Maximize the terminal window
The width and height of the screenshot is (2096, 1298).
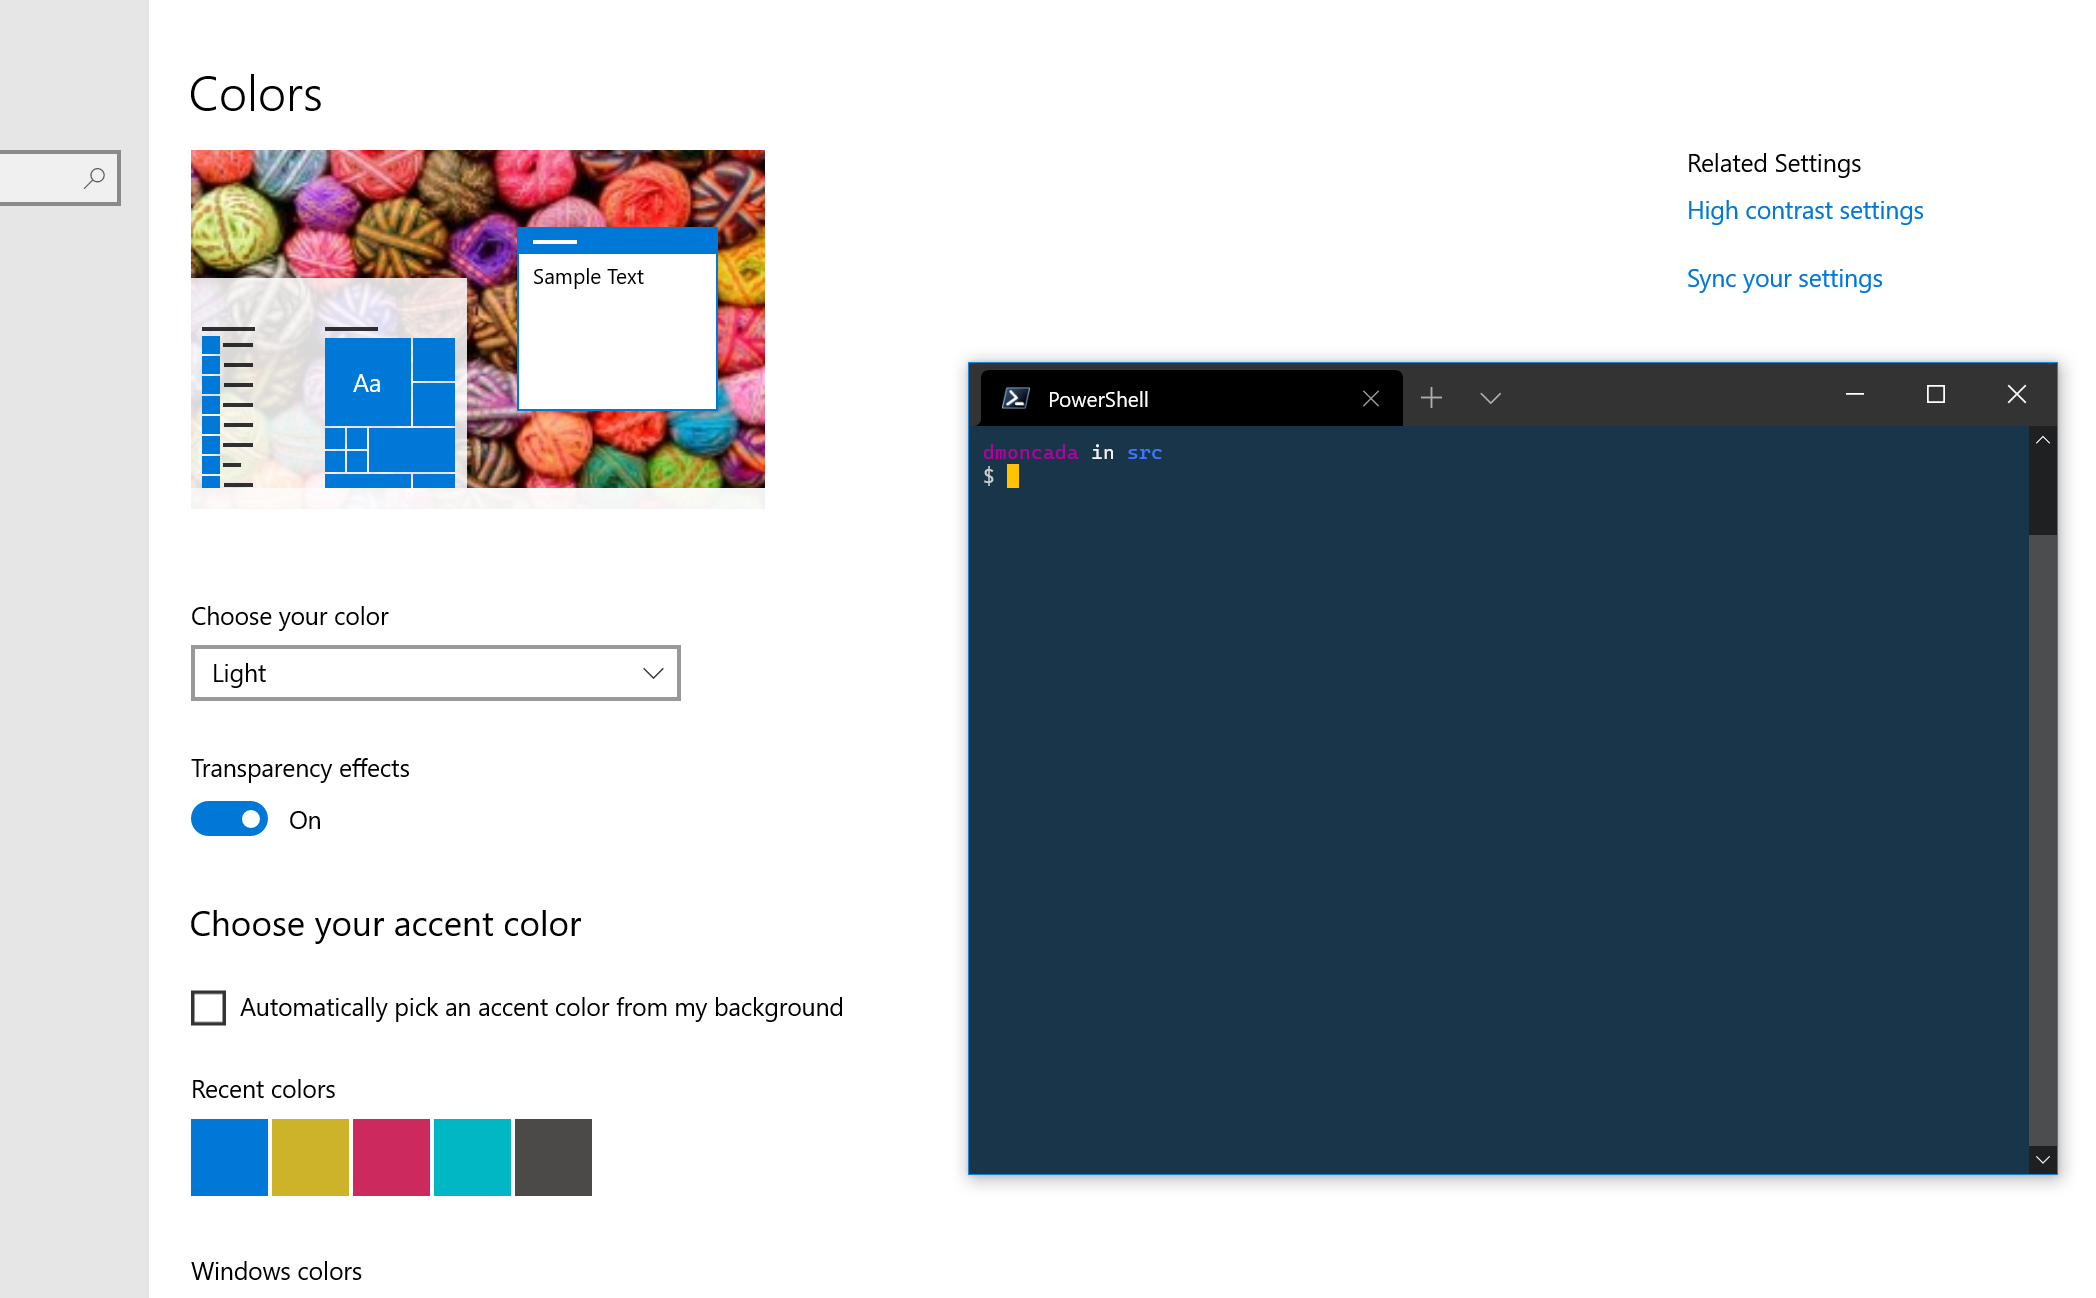pyautogui.click(x=1935, y=394)
